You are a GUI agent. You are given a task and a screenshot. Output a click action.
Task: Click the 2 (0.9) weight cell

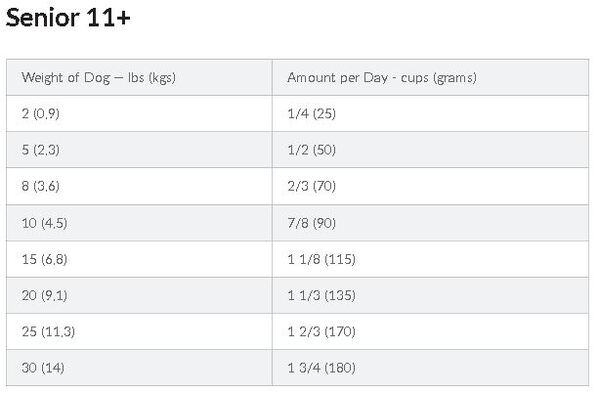(x=139, y=114)
